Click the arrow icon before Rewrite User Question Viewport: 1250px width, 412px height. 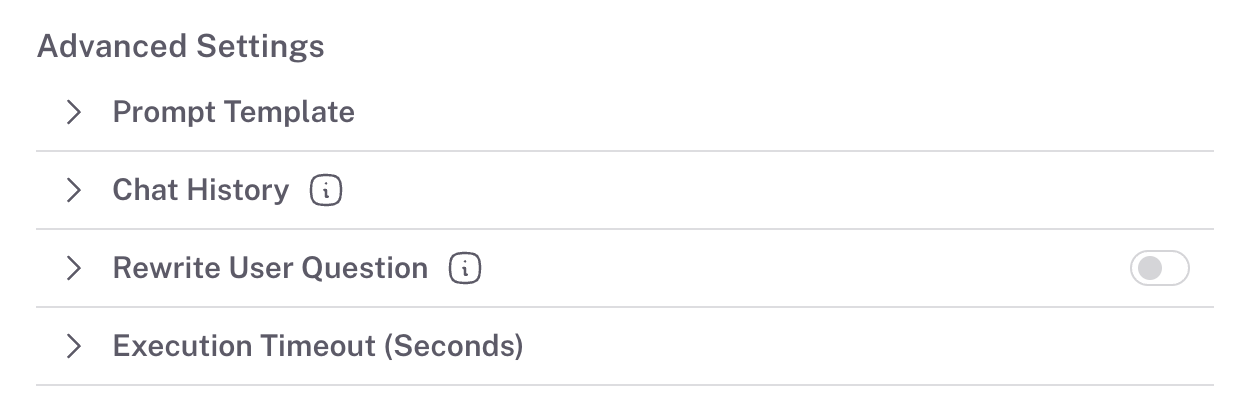(73, 268)
